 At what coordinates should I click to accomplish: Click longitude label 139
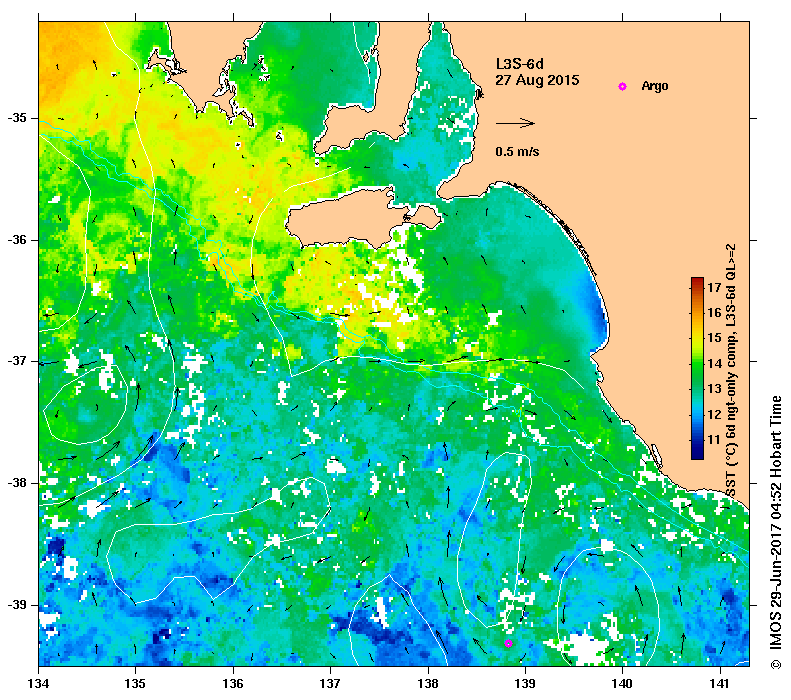click(x=526, y=683)
